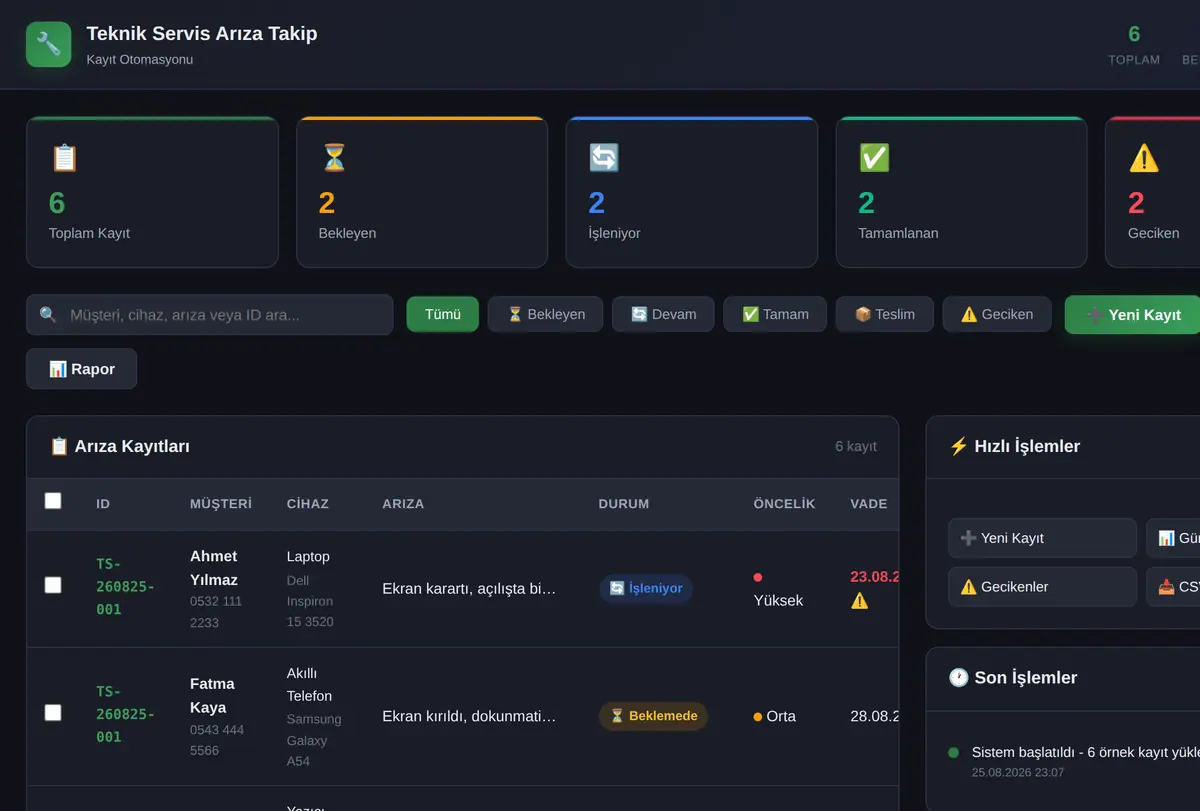Show Devam filter records
The image size is (1200, 811).
(x=664, y=314)
